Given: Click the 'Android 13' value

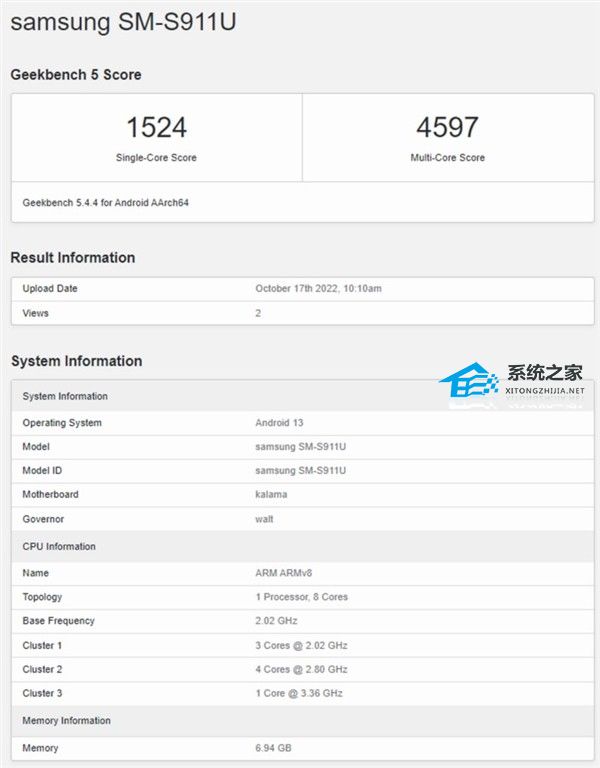Looking at the screenshot, I should (x=279, y=423).
